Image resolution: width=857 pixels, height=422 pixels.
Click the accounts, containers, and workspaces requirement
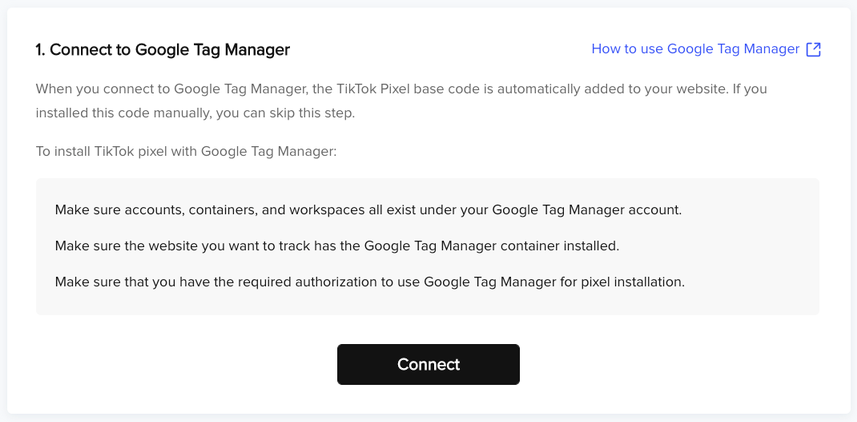[368, 210]
